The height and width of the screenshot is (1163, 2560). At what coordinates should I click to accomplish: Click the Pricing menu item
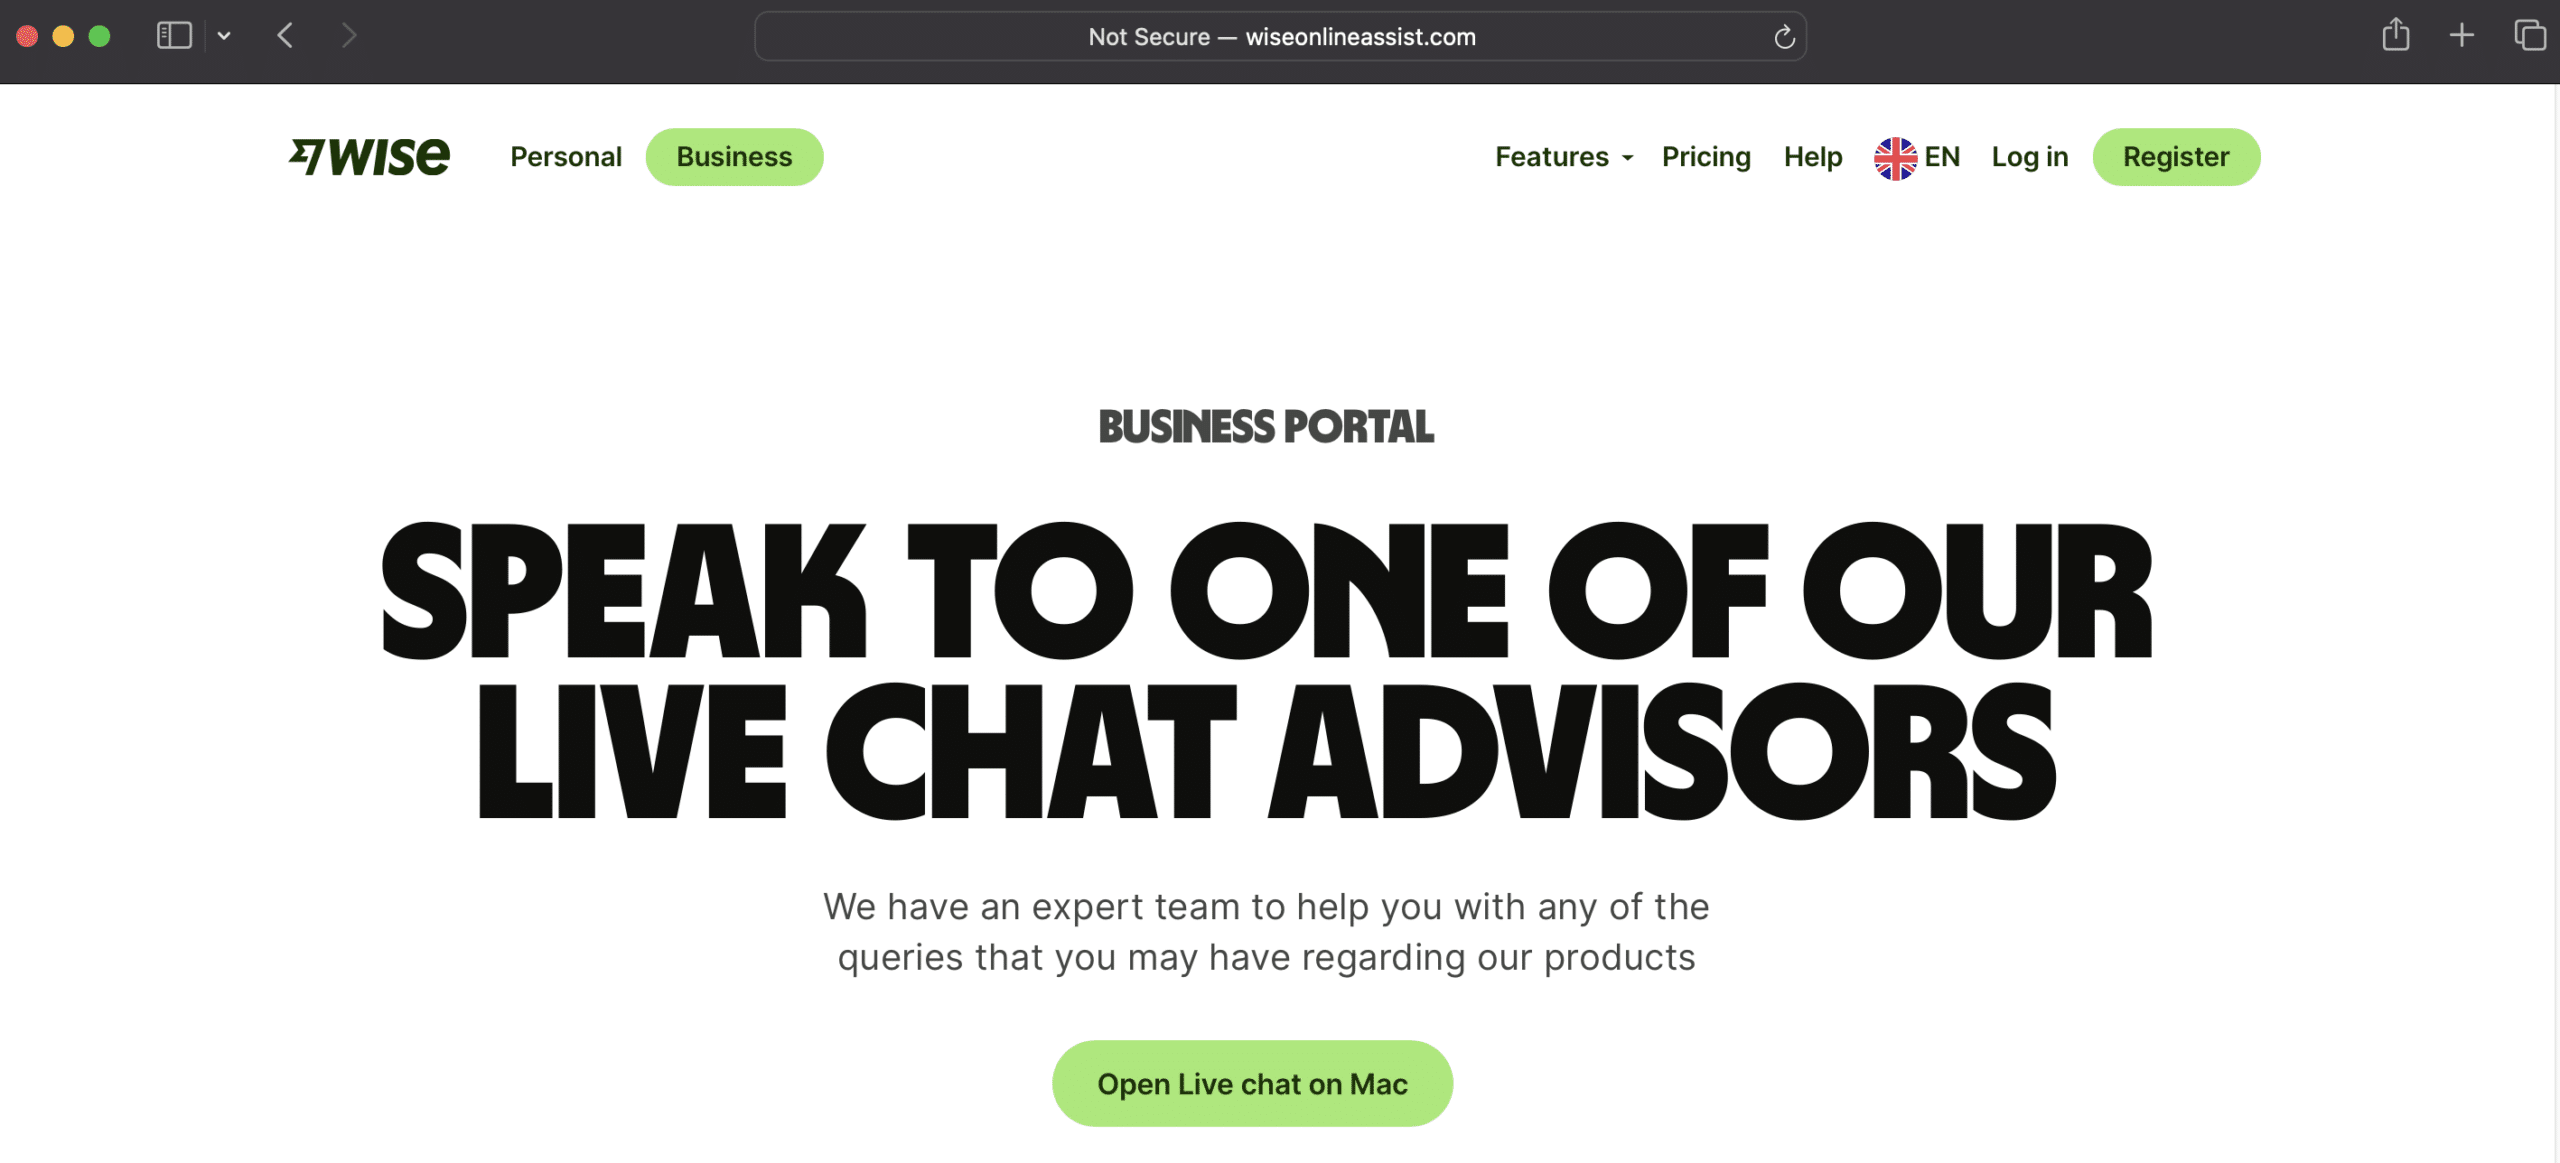[x=1706, y=155]
